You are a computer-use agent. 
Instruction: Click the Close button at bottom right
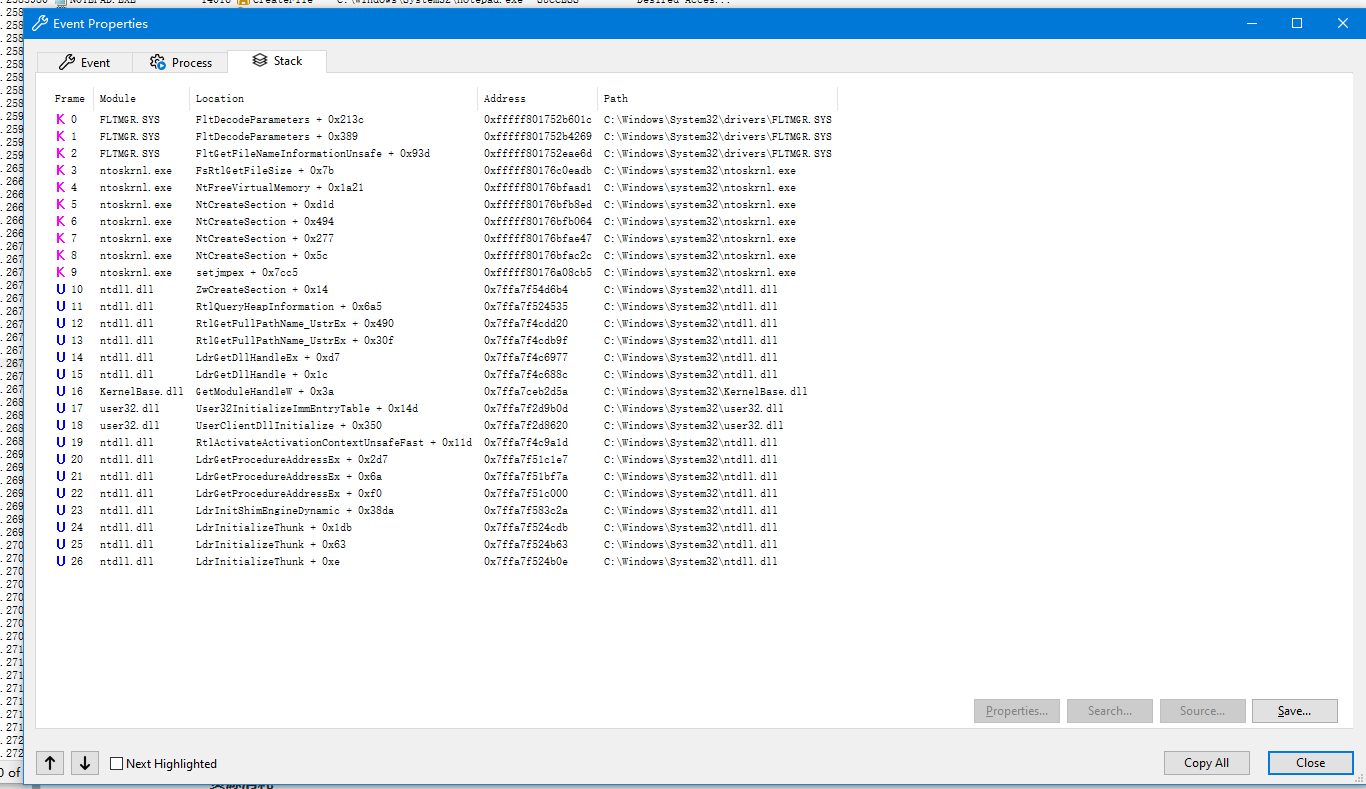(1310, 763)
